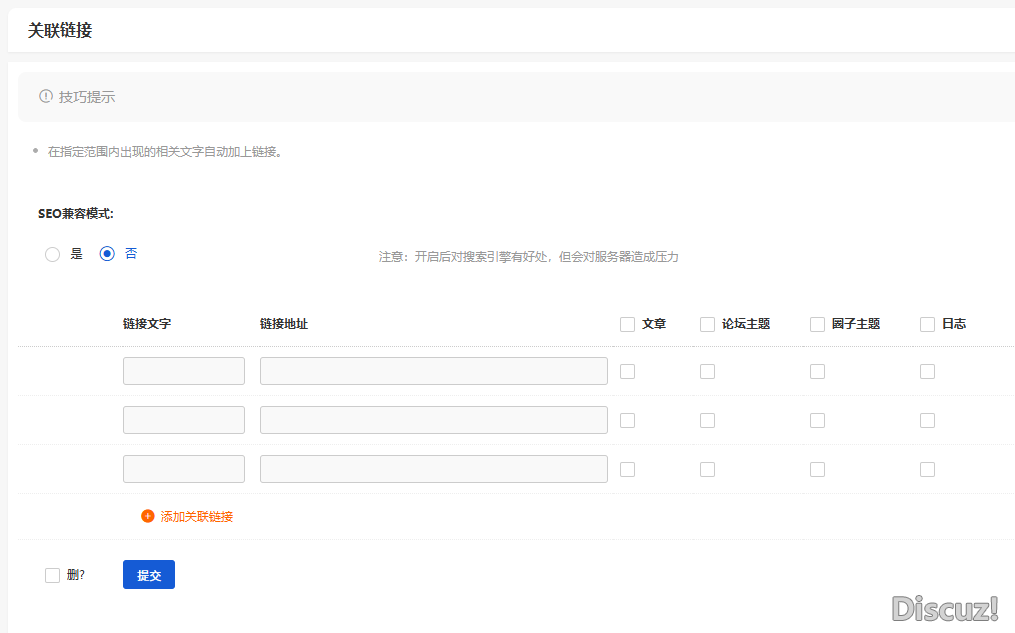
Task: Toggle the 日志 header checkbox
Action: [927, 324]
